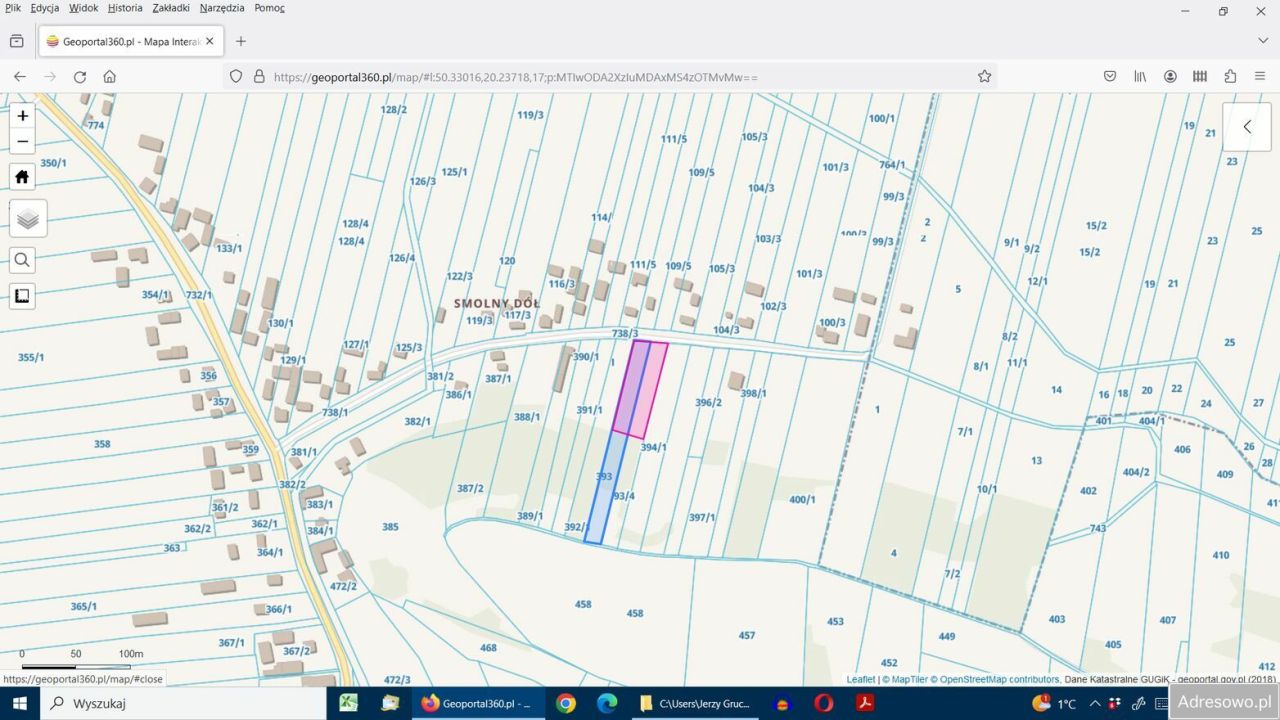Reload the current page
This screenshot has width=1280, height=720.
coord(80,76)
